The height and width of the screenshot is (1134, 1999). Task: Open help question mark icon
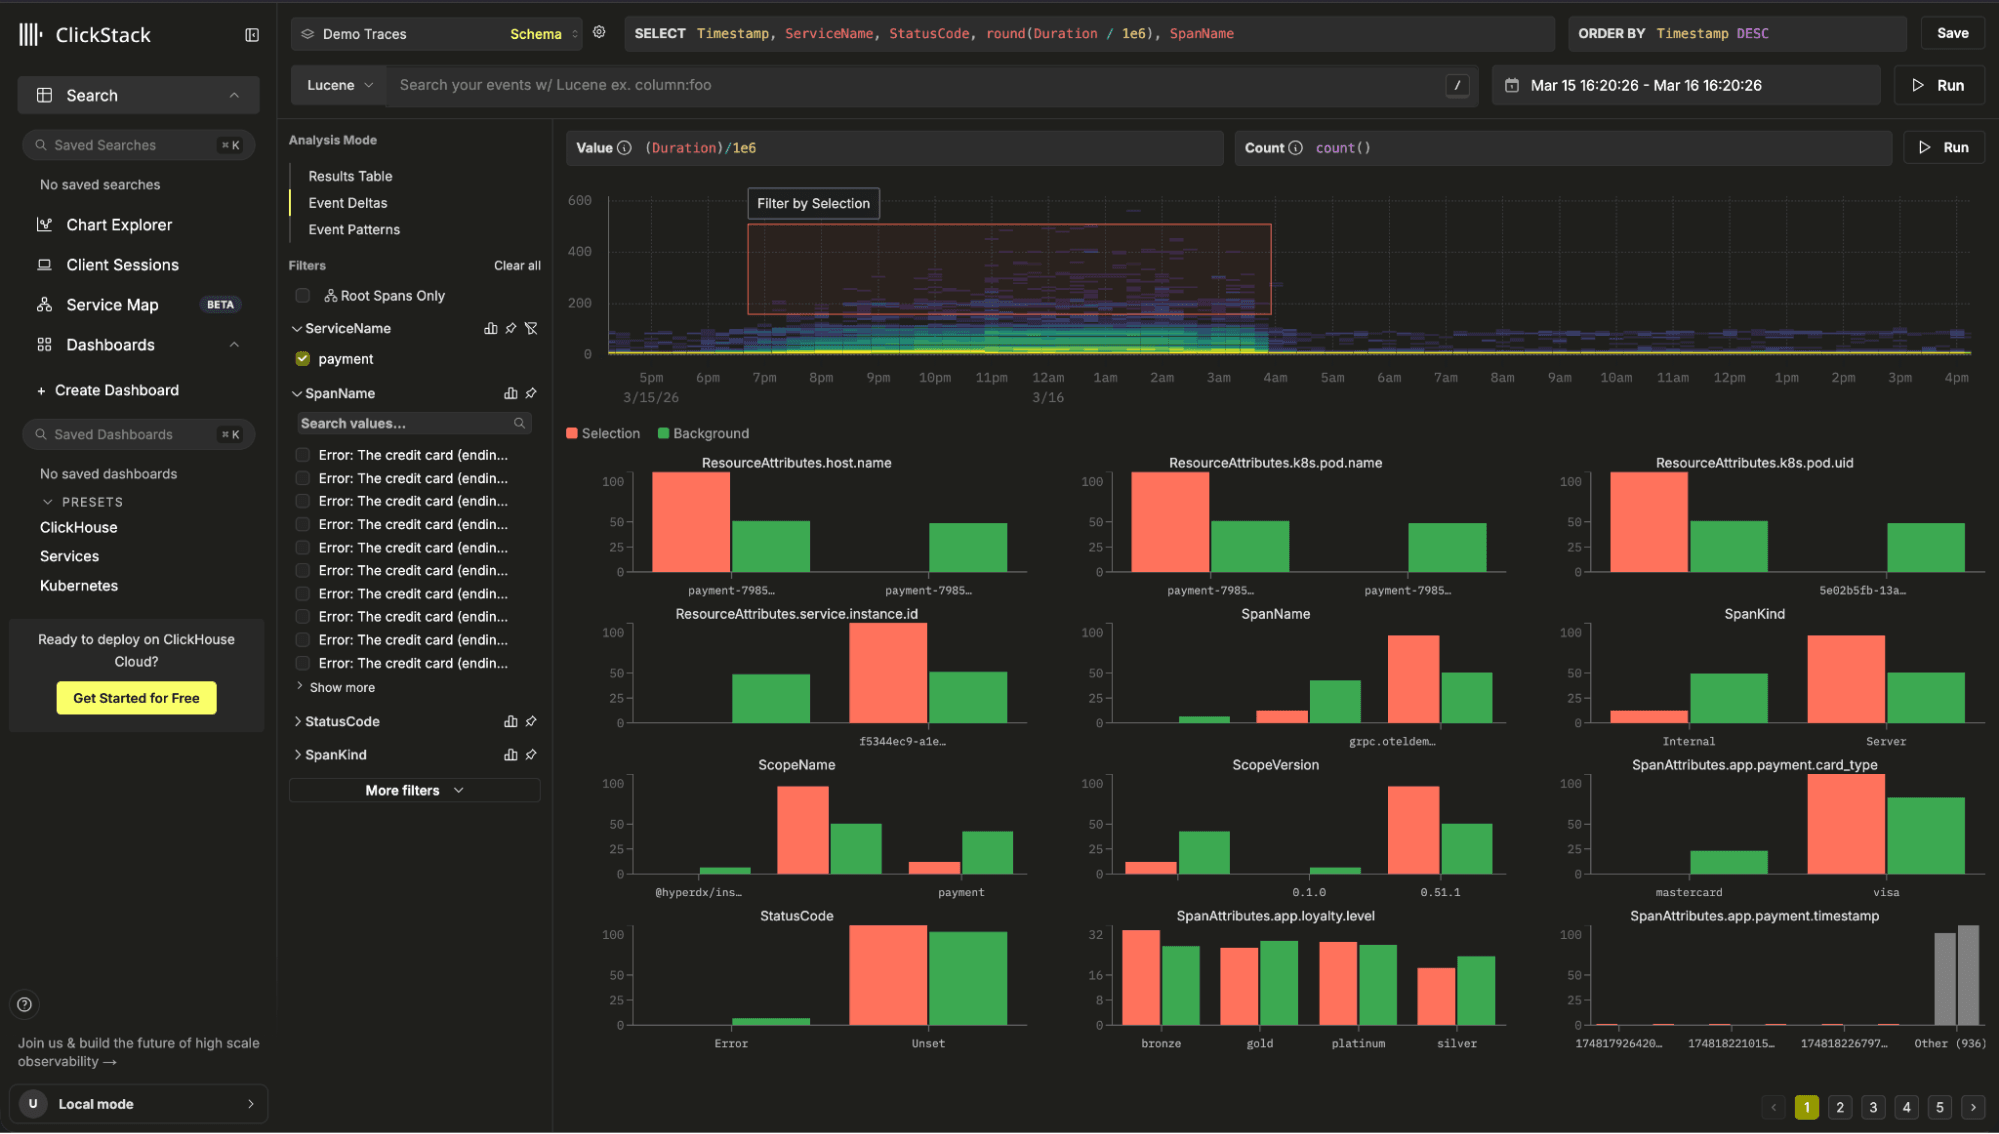click(x=25, y=1004)
